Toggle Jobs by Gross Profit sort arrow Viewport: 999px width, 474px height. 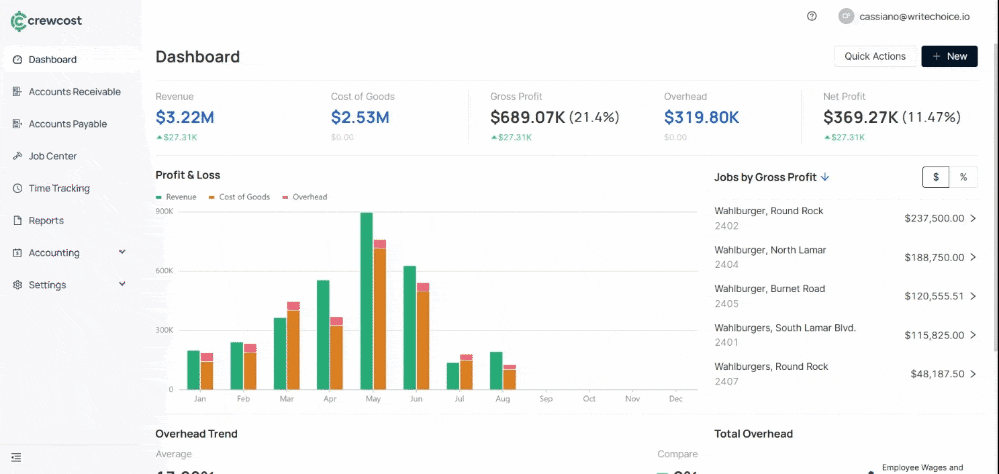pyautogui.click(x=825, y=177)
